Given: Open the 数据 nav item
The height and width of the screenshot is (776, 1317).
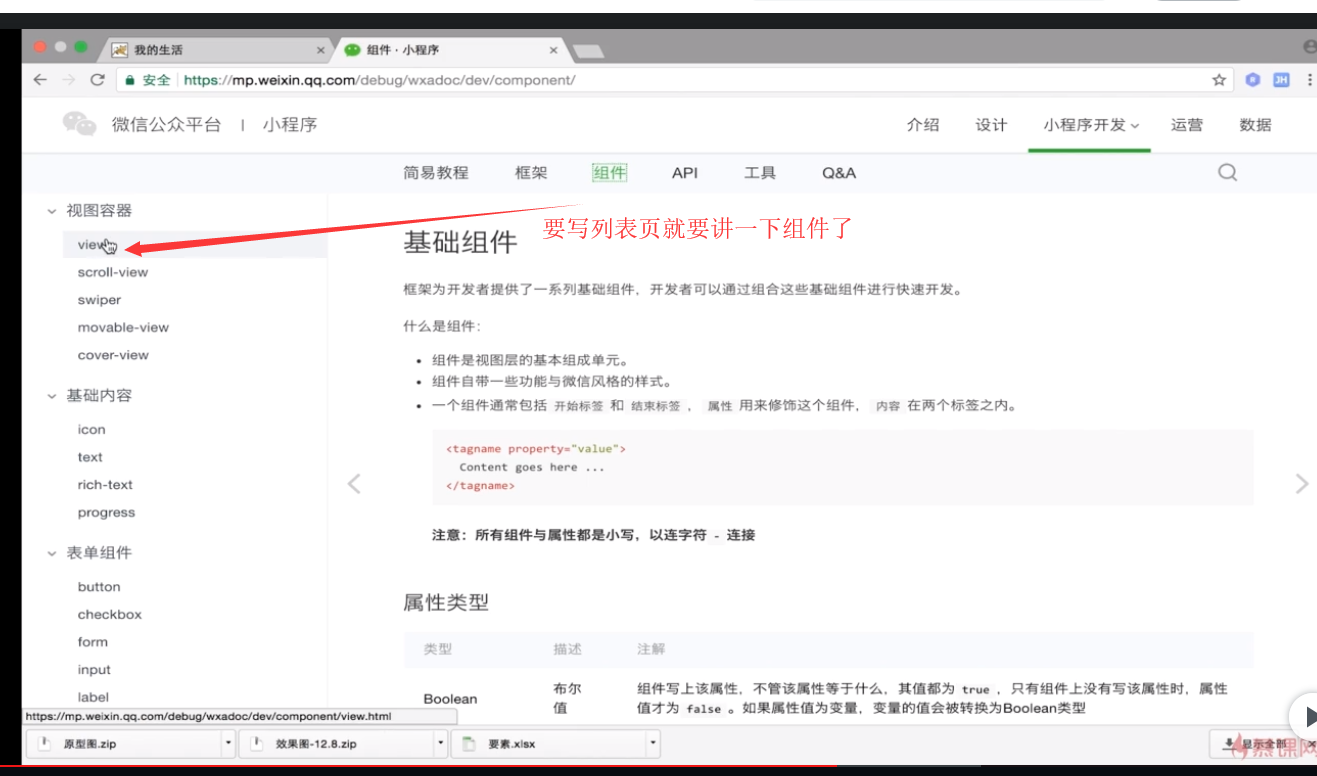Looking at the screenshot, I should [1255, 124].
